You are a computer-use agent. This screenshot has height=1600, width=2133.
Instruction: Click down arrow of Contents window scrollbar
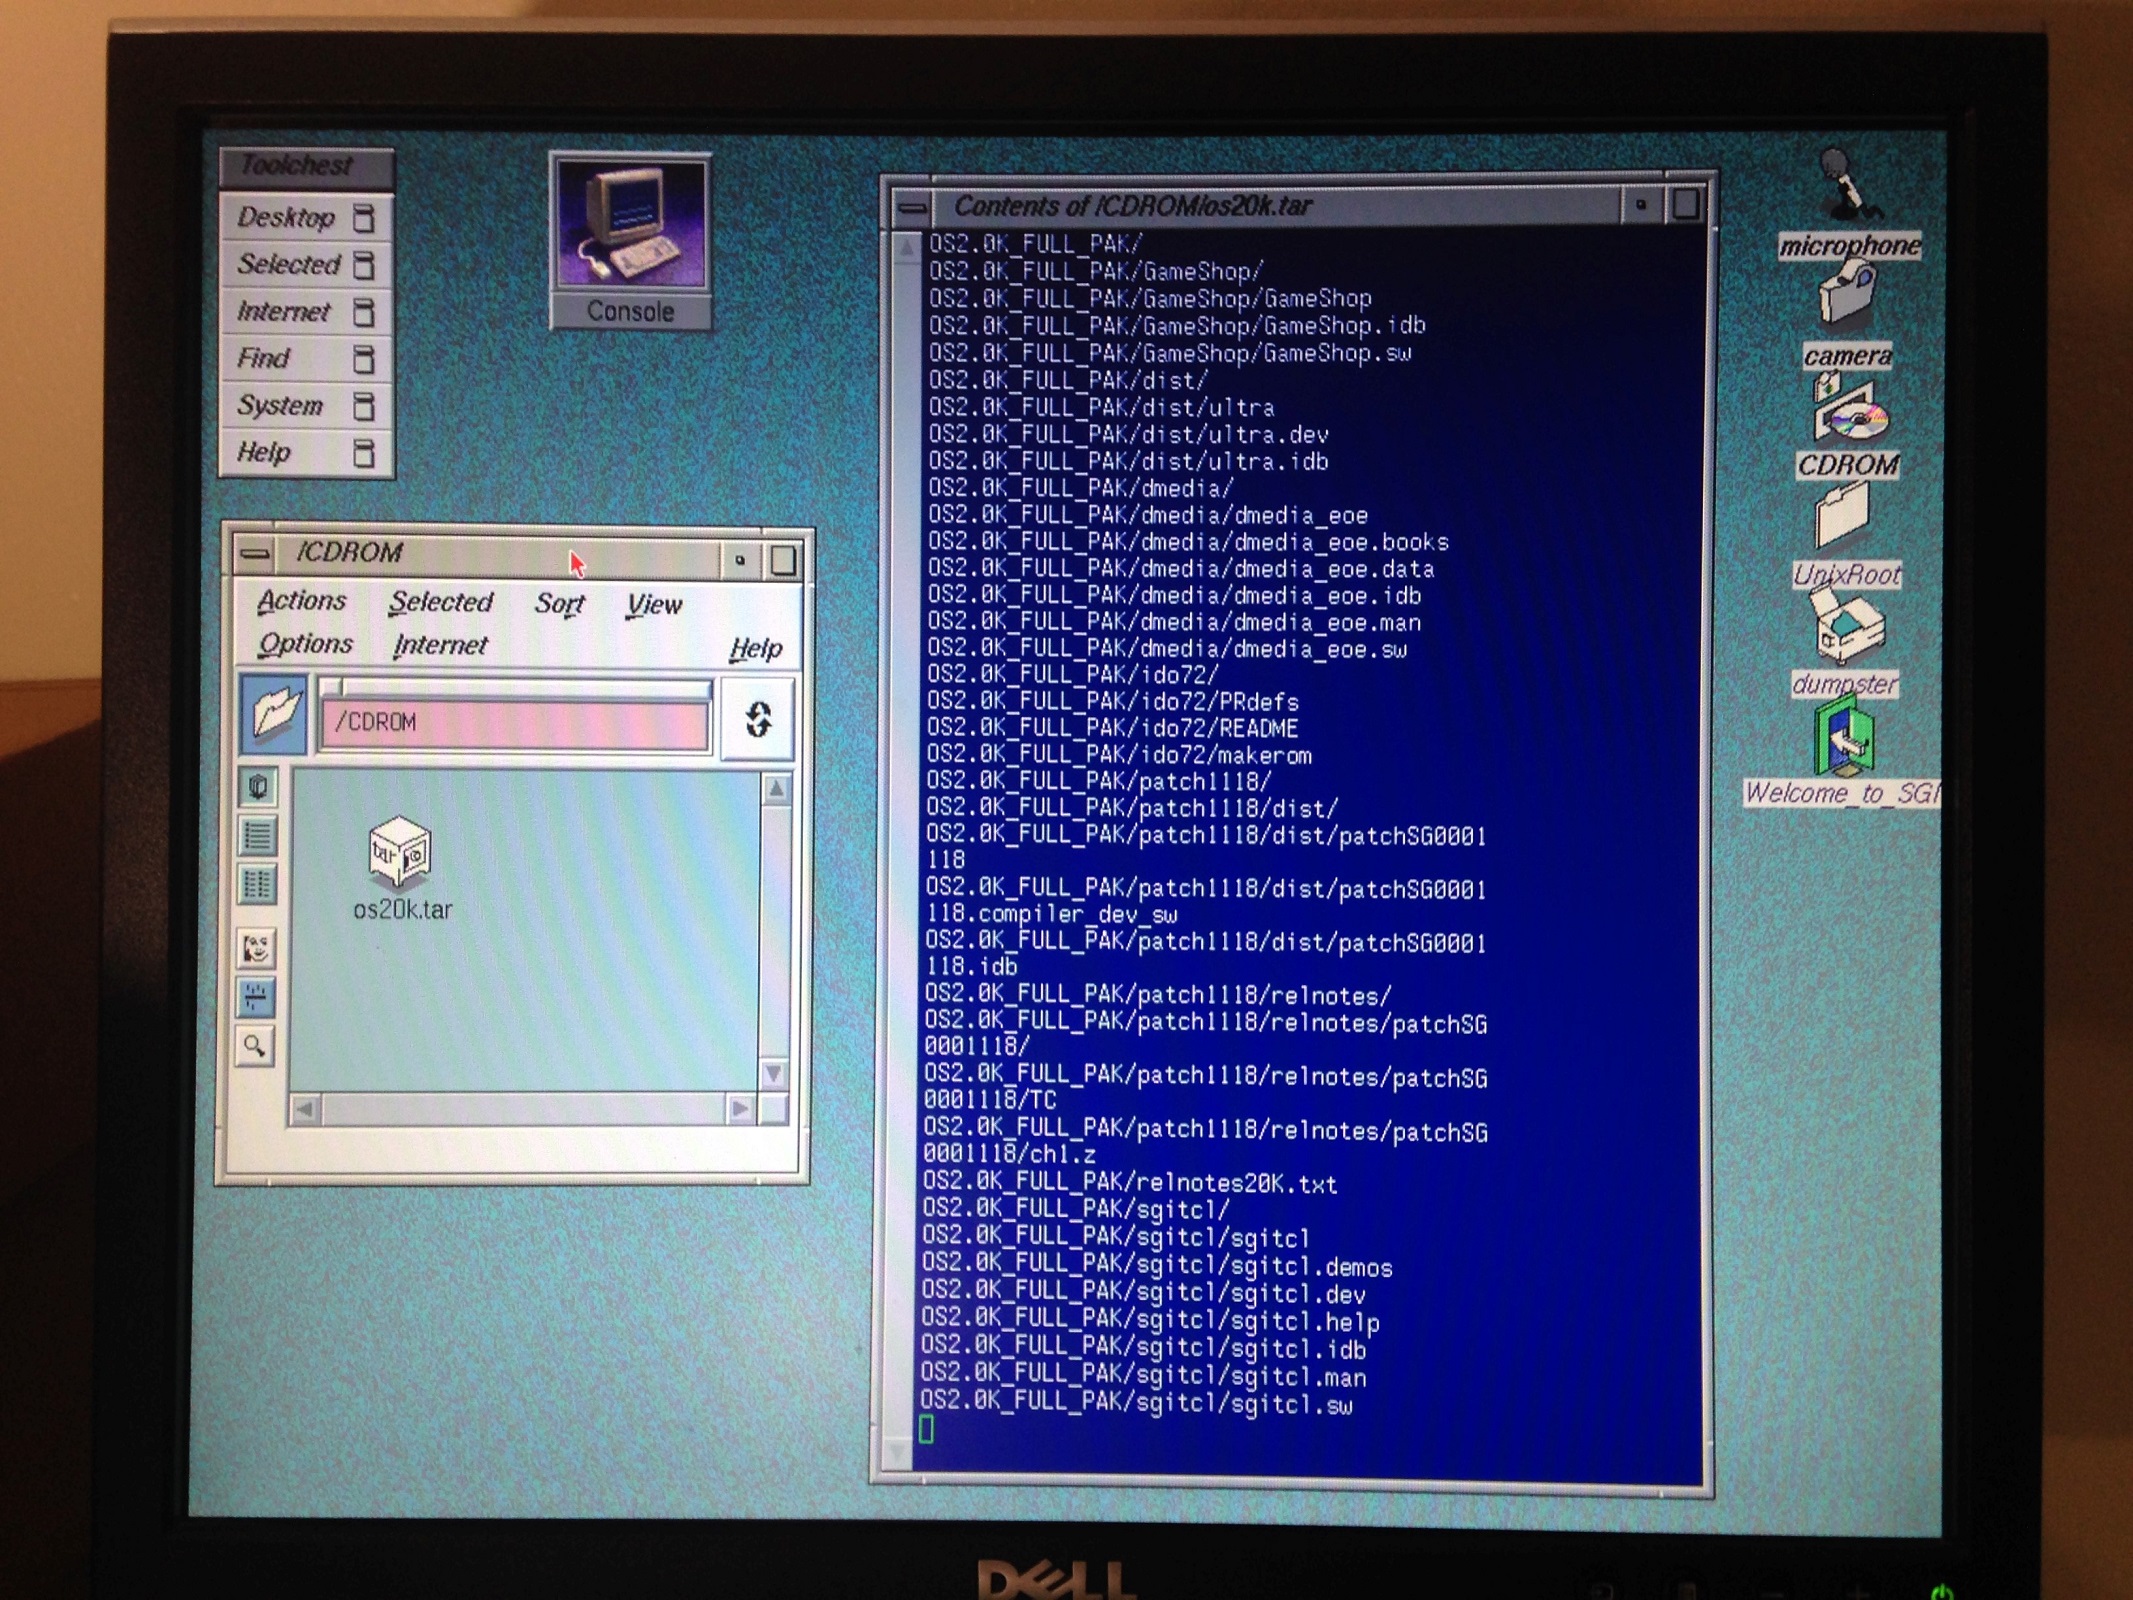[x=896, y=1451]
